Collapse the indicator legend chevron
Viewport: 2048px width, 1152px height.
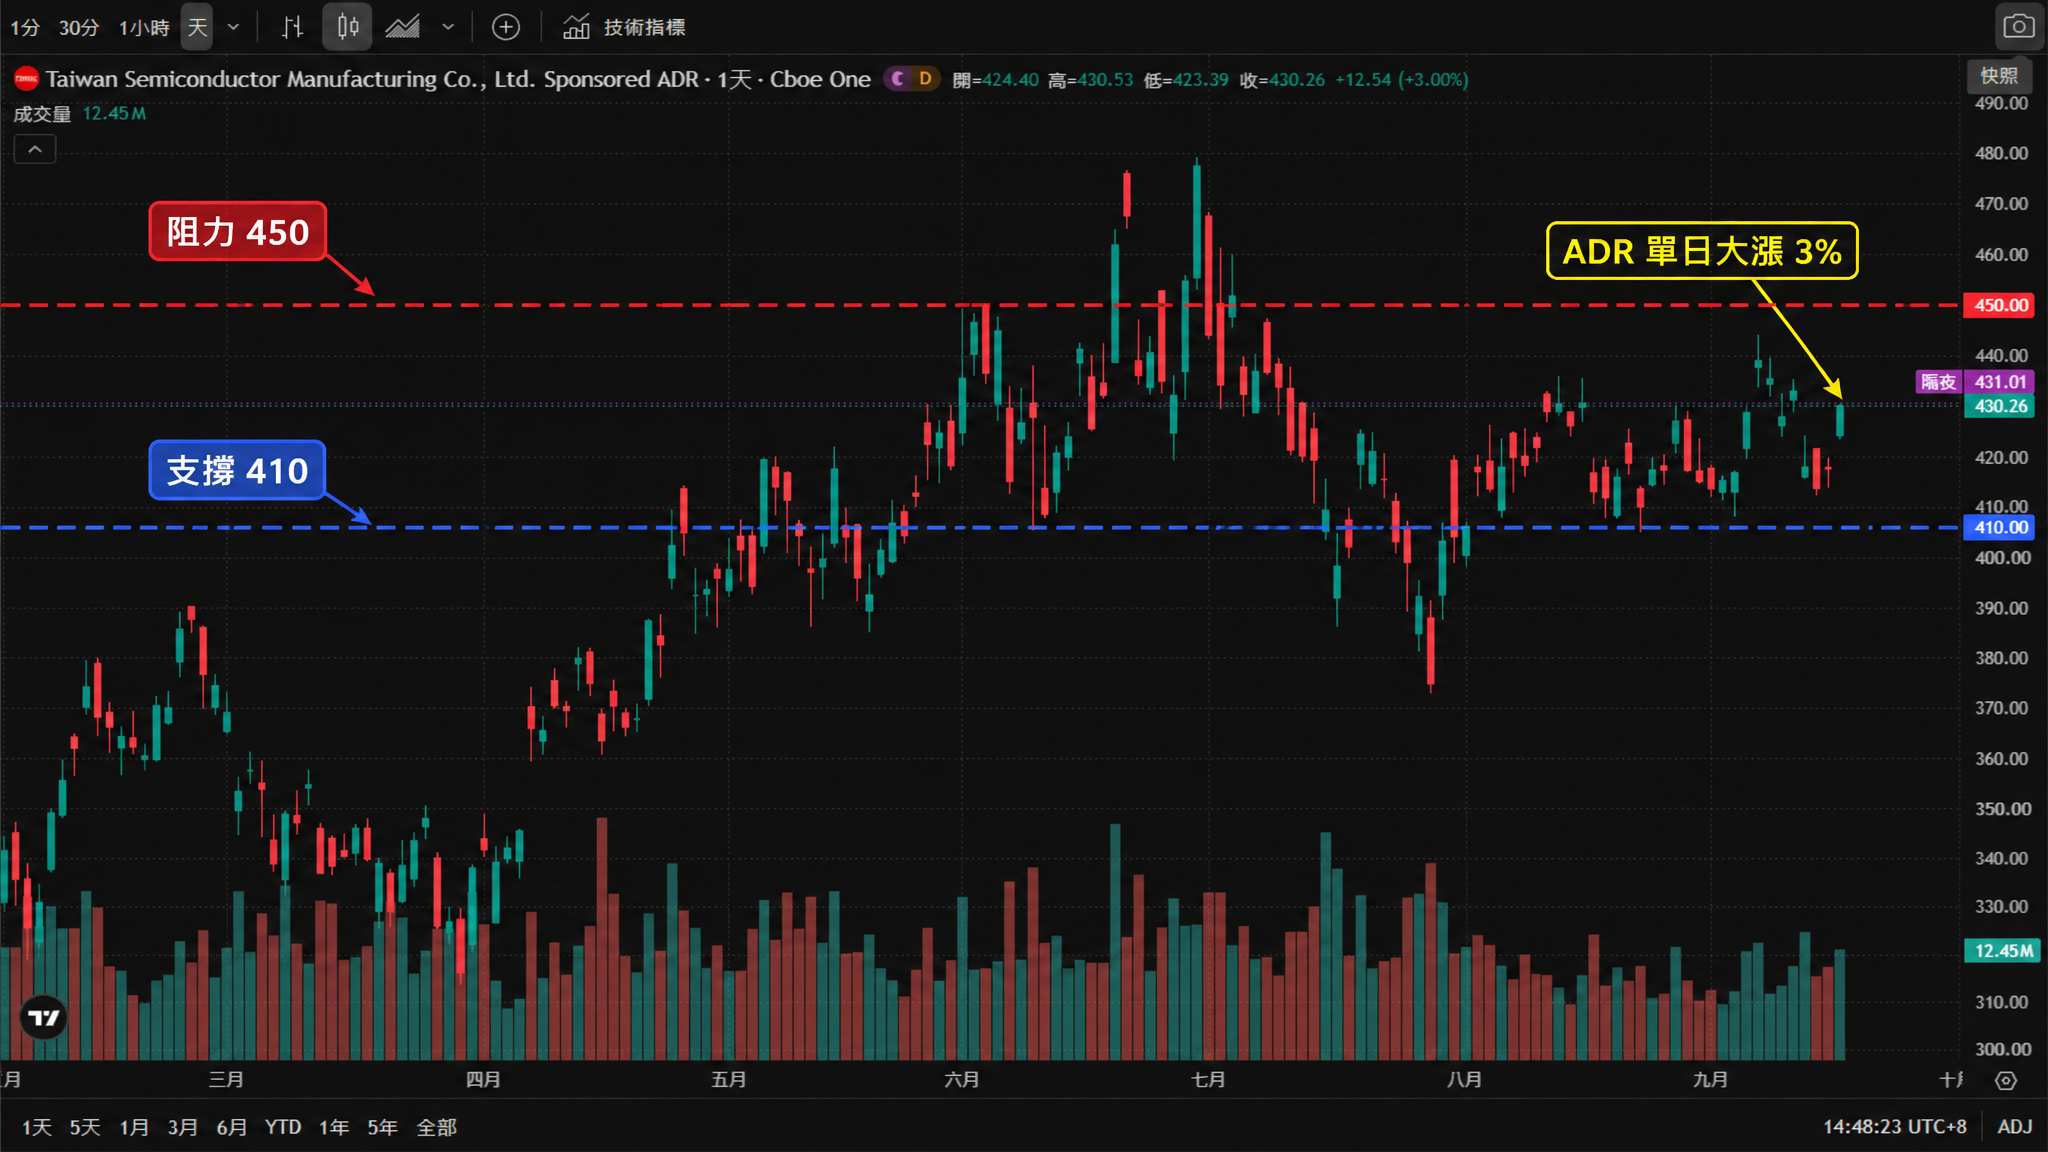[x=35, y=150]
